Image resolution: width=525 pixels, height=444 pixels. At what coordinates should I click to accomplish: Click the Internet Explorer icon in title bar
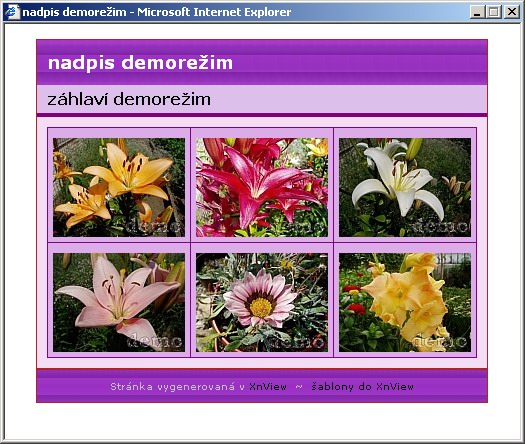tap(13, 12)
